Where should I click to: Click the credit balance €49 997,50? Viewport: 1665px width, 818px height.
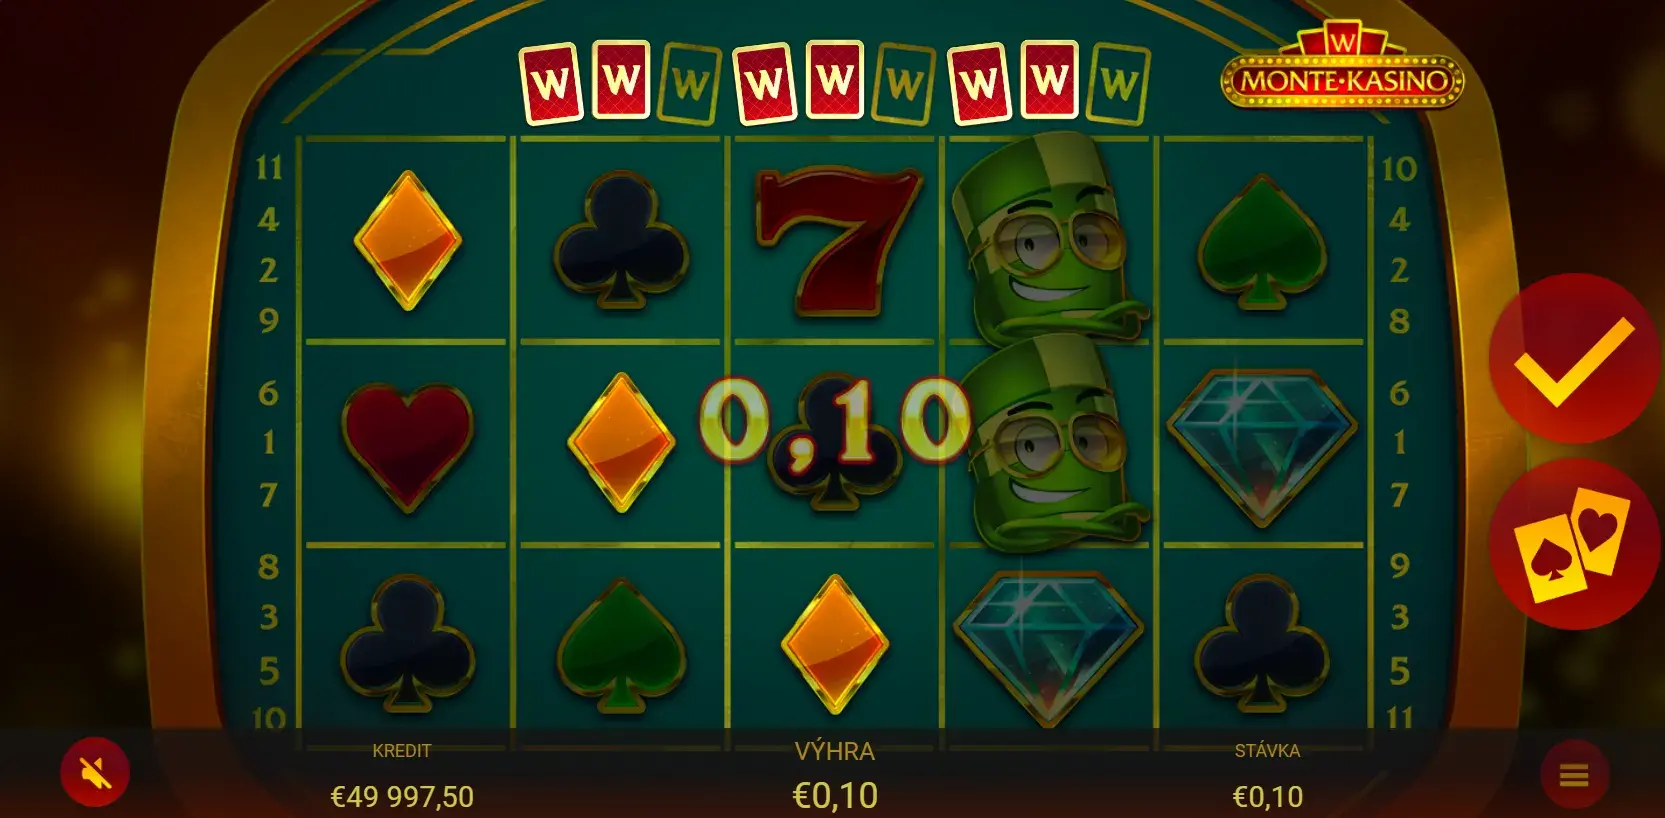point(402,796)
